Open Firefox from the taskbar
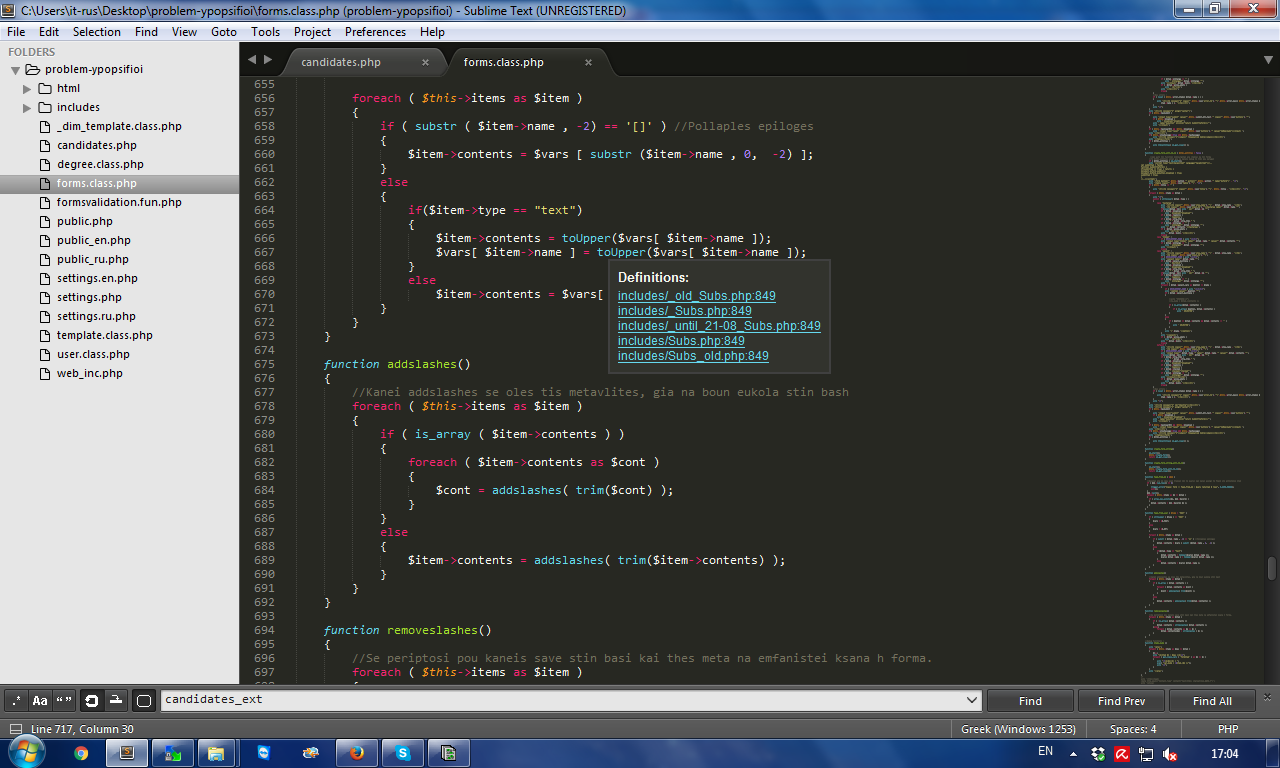Screen dimensions: 1280x768 point(357,753)
